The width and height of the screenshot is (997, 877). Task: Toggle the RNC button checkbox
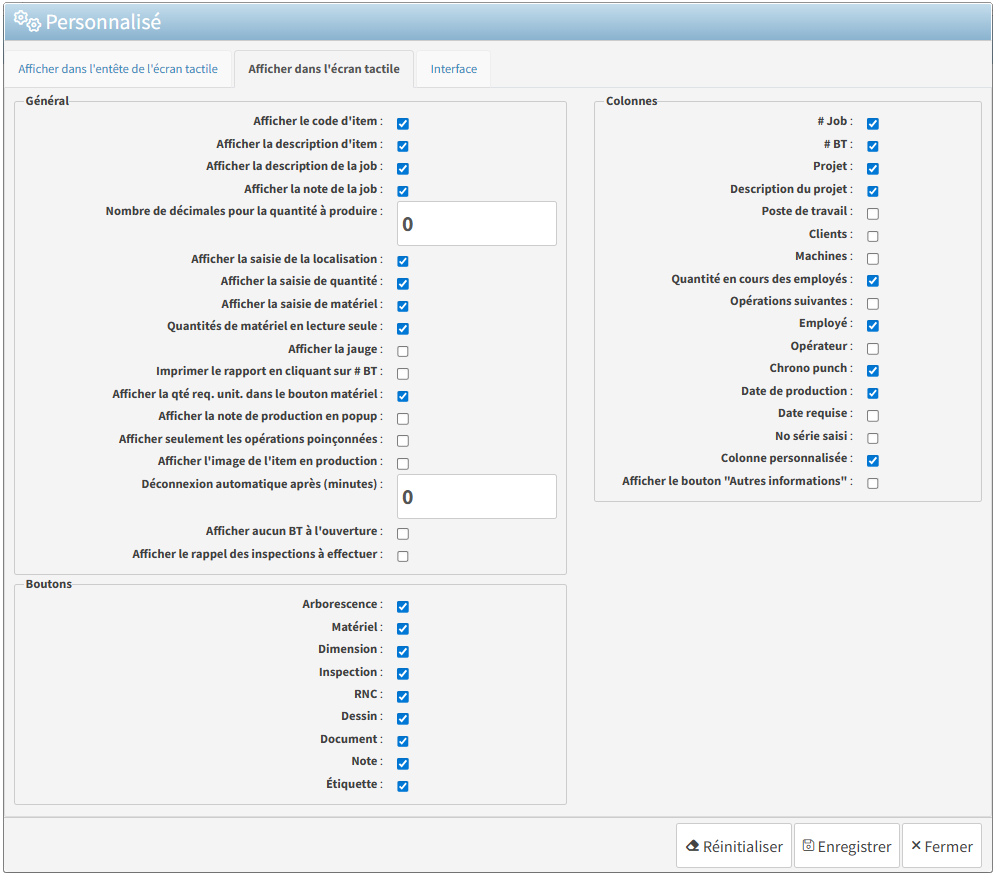click(403, 697)
